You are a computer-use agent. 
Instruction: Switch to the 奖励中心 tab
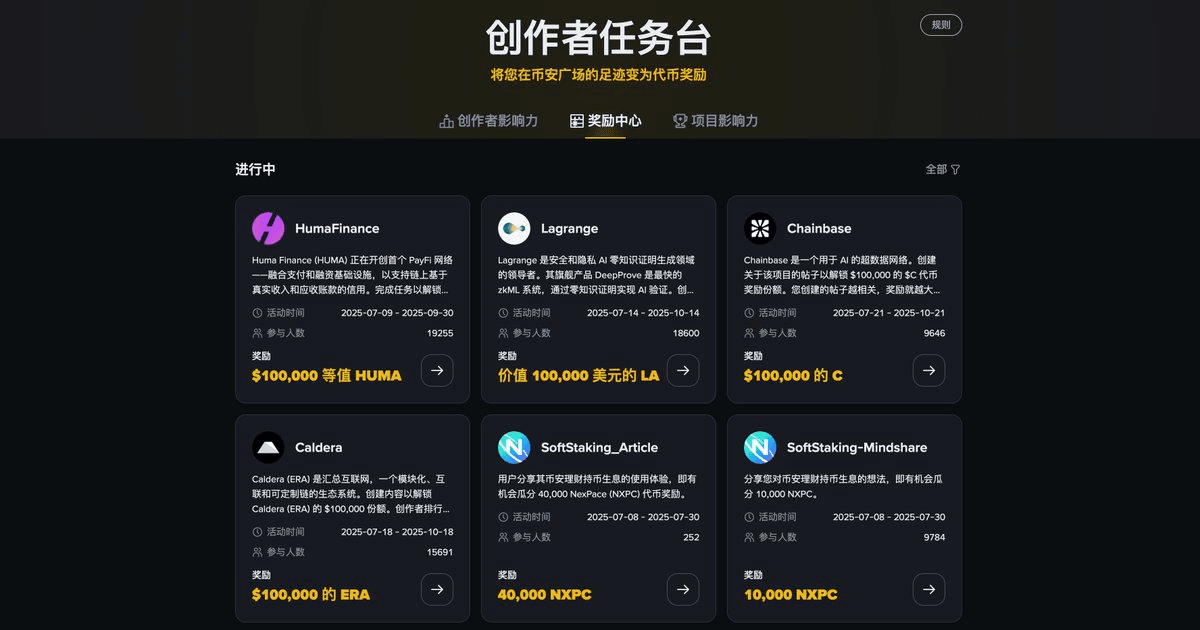(605, 121)
